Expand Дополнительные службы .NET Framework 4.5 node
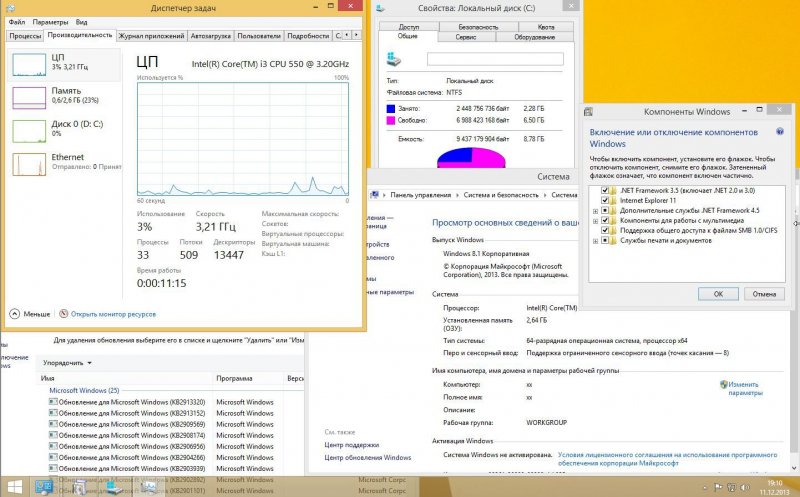Image resolution: width=800 pixels, height=497 pixels. (x=595, y=211)
